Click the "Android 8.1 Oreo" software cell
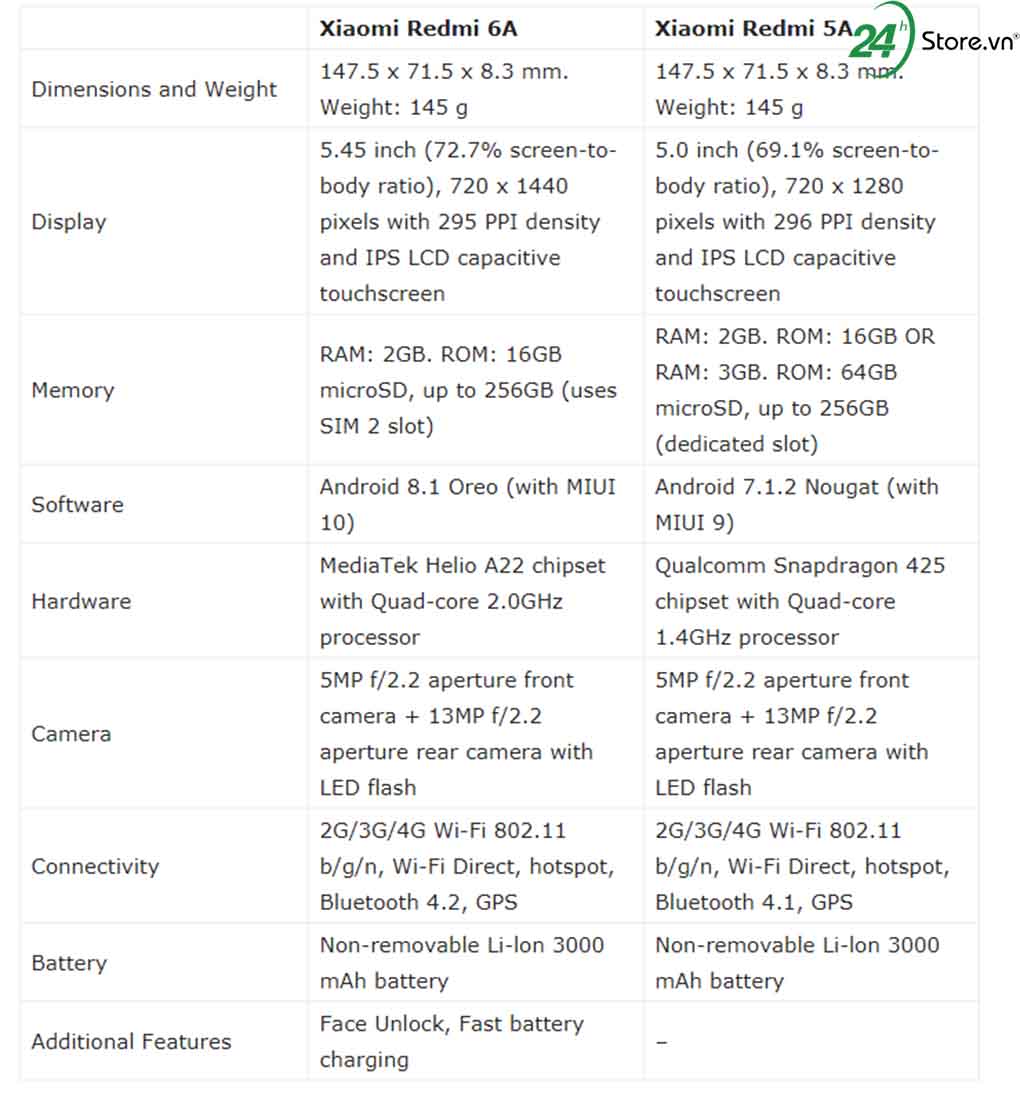1020x1107 pixels. point(467,504)
